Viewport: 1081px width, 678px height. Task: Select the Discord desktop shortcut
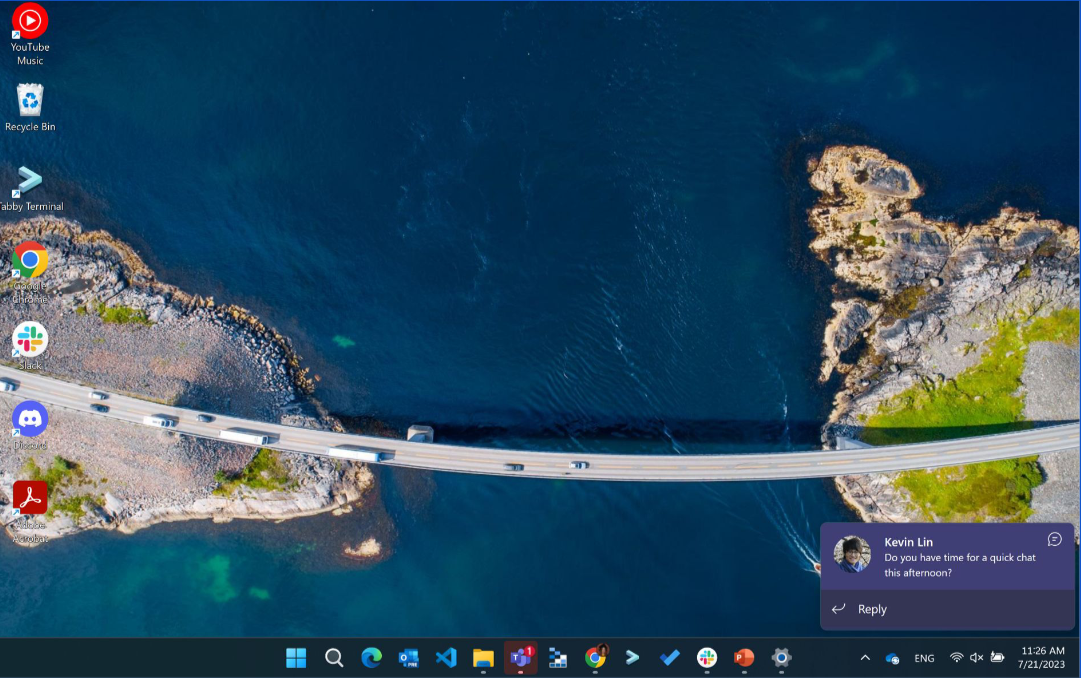(x=30, y=426)
